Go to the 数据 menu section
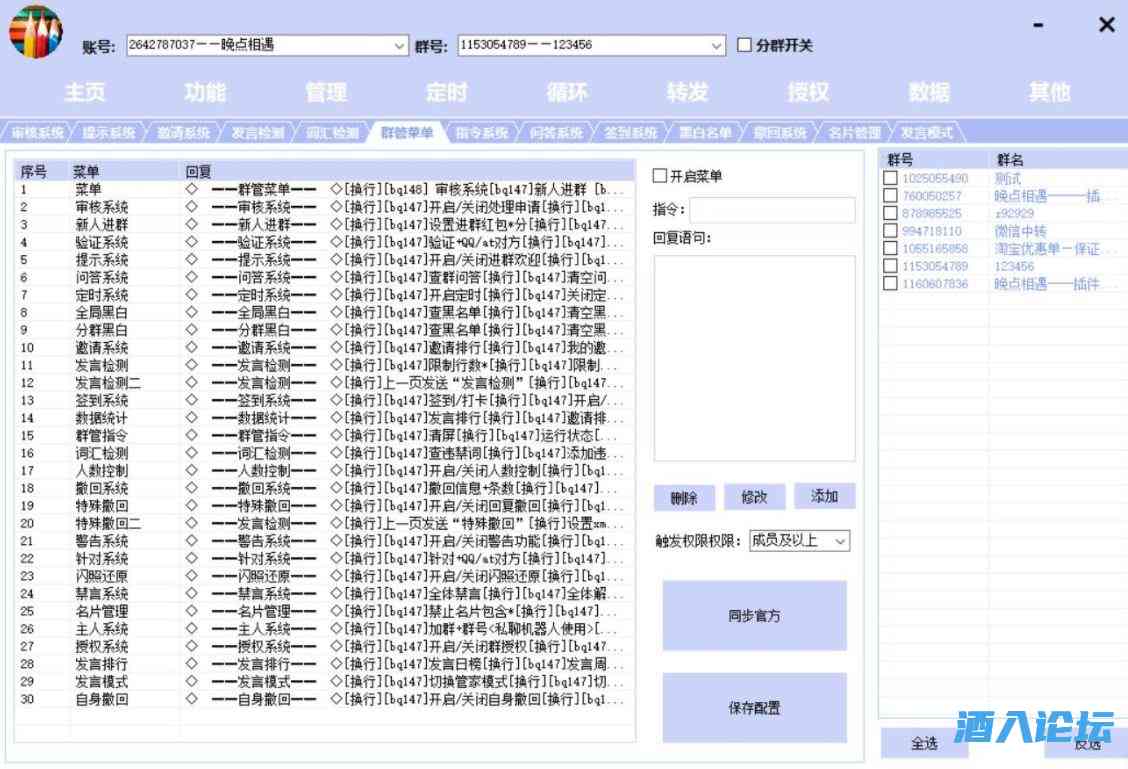The width and height of the screenshot is (1128, 769). click(929, 92)
